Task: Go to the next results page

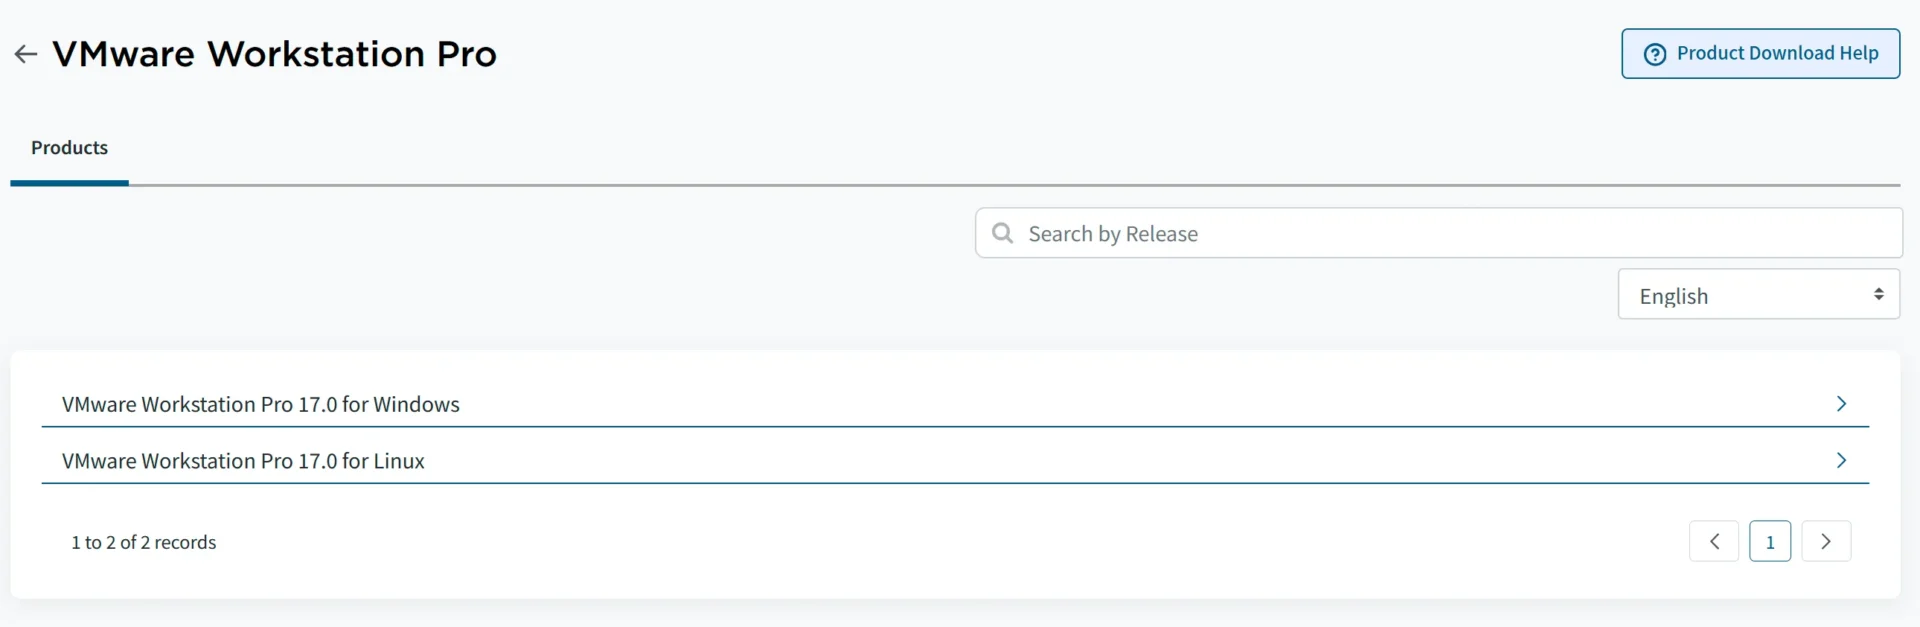Action: 1826,541
